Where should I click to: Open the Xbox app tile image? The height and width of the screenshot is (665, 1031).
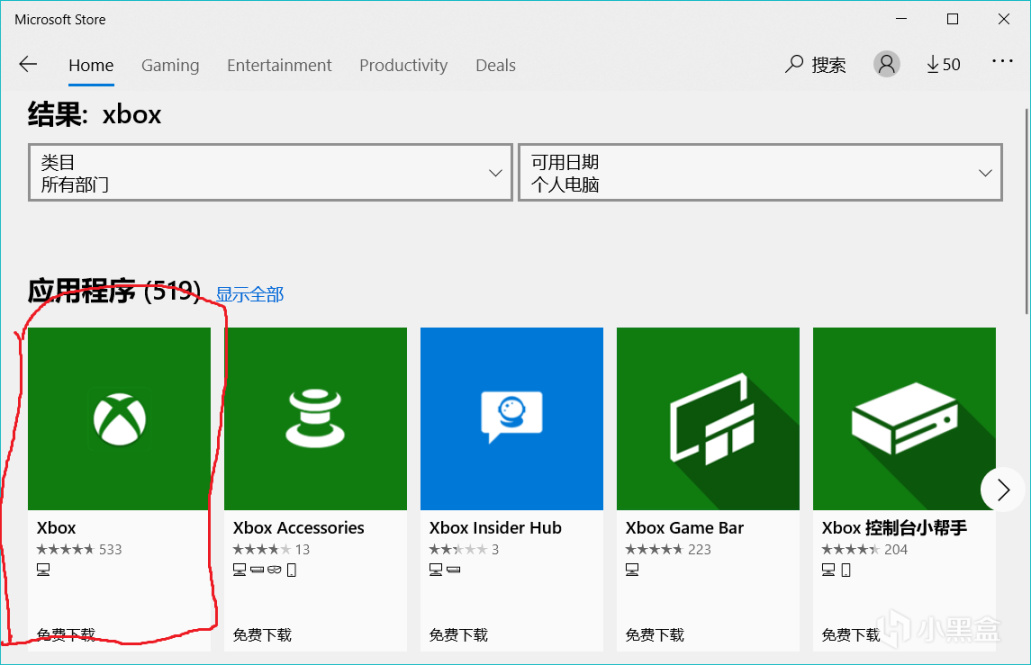(119, 418)
